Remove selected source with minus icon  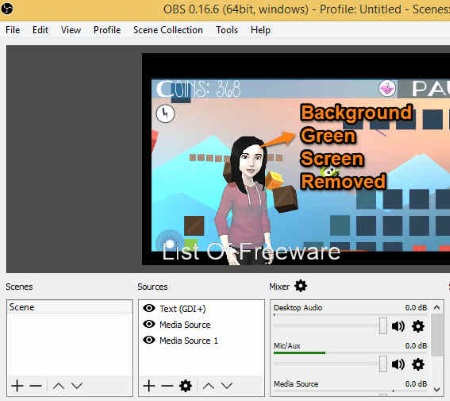point(167,386)
